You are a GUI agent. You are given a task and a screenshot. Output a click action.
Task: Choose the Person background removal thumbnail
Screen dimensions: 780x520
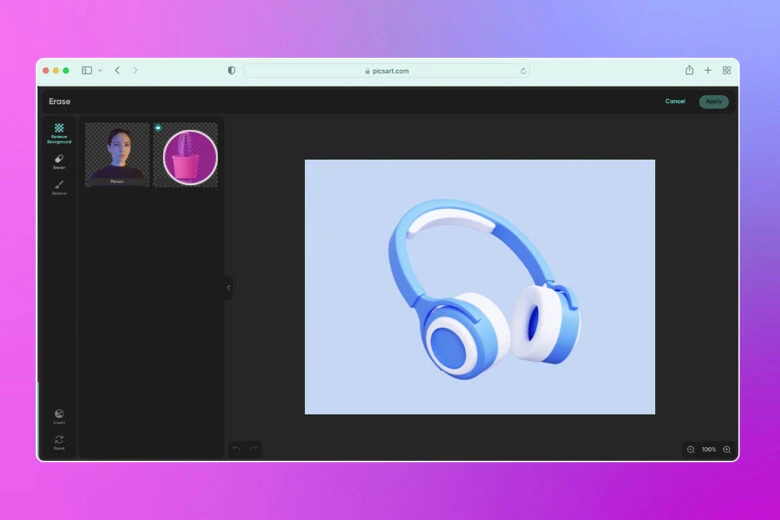click(x=117, y=155)
